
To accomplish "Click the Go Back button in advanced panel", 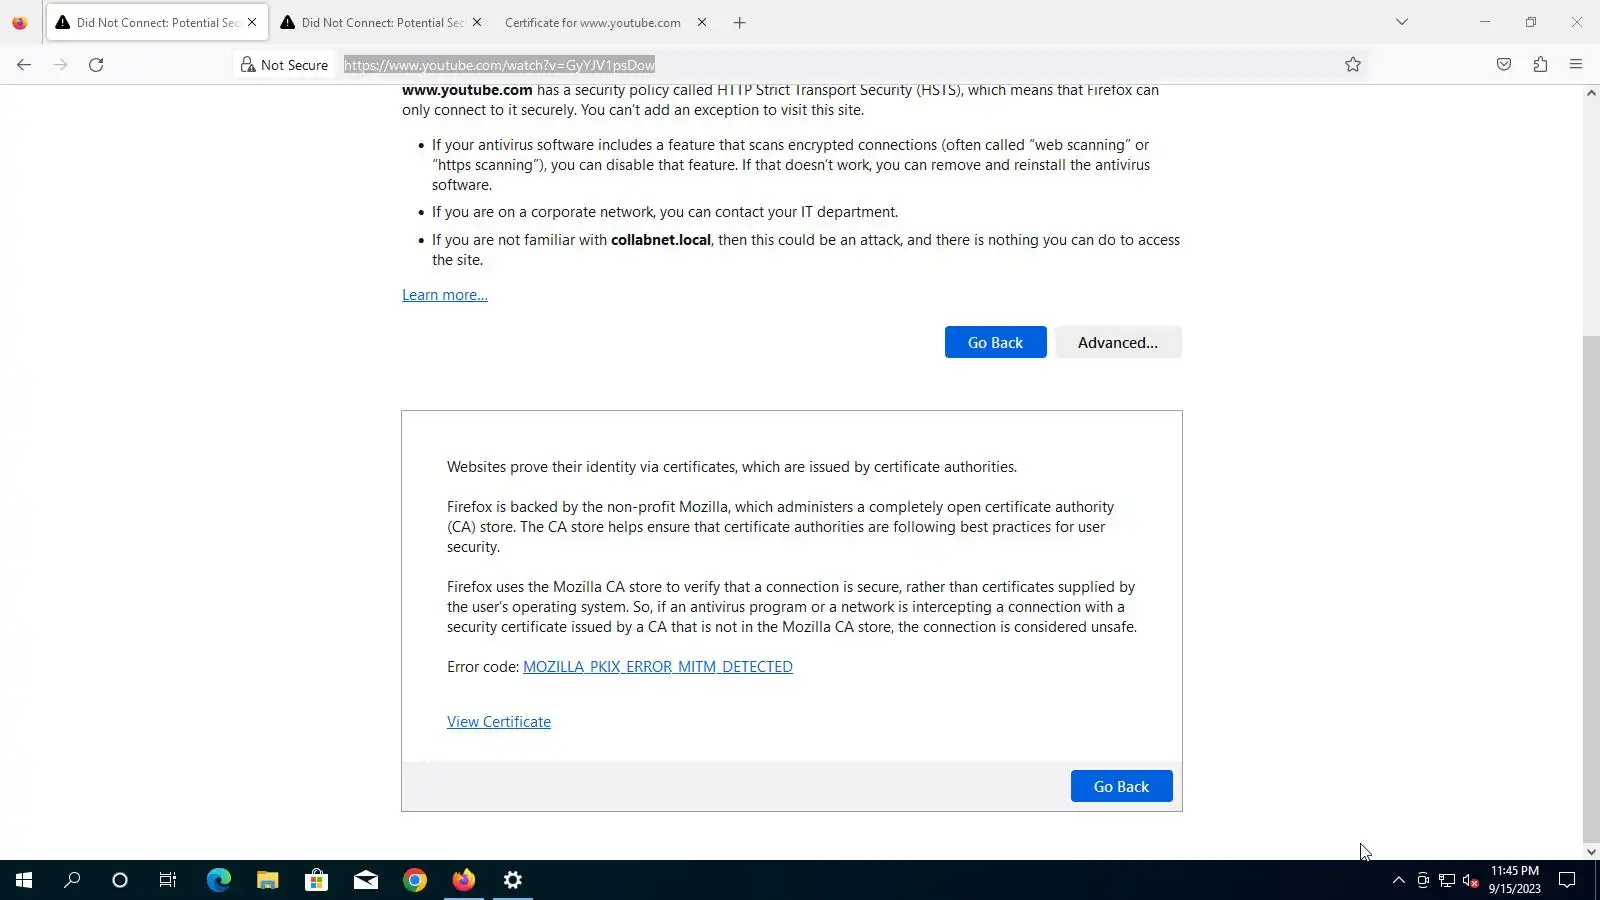I will pos(1121,786).
